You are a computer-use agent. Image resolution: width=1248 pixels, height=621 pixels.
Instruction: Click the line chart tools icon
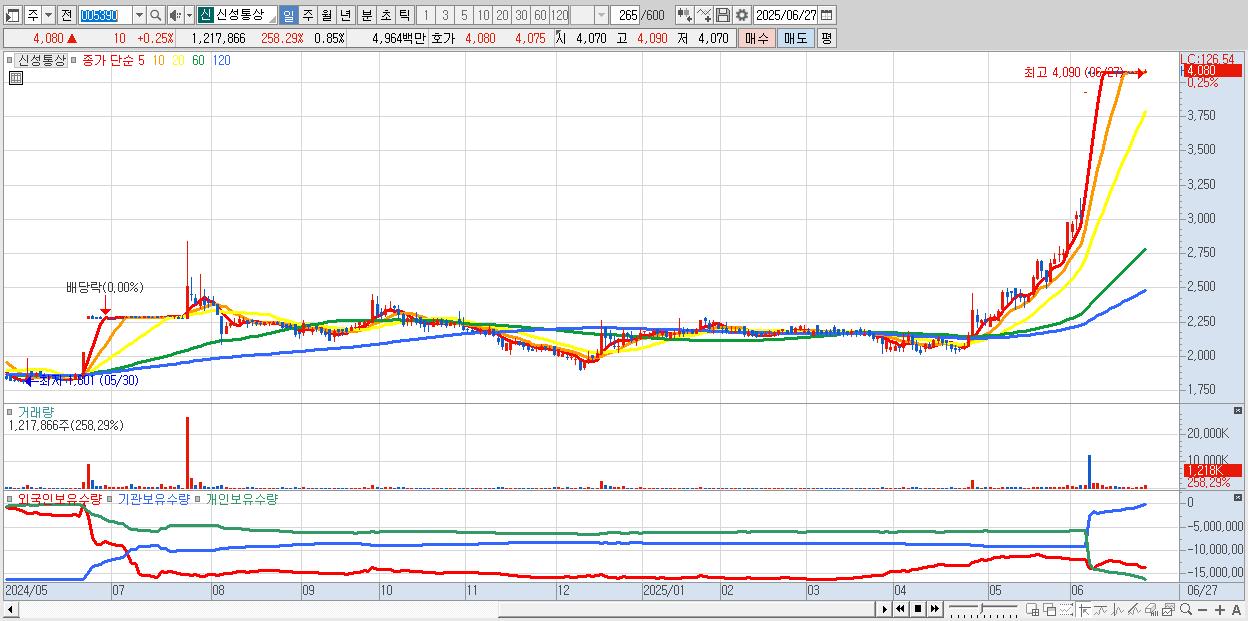[x=704, y=15]
